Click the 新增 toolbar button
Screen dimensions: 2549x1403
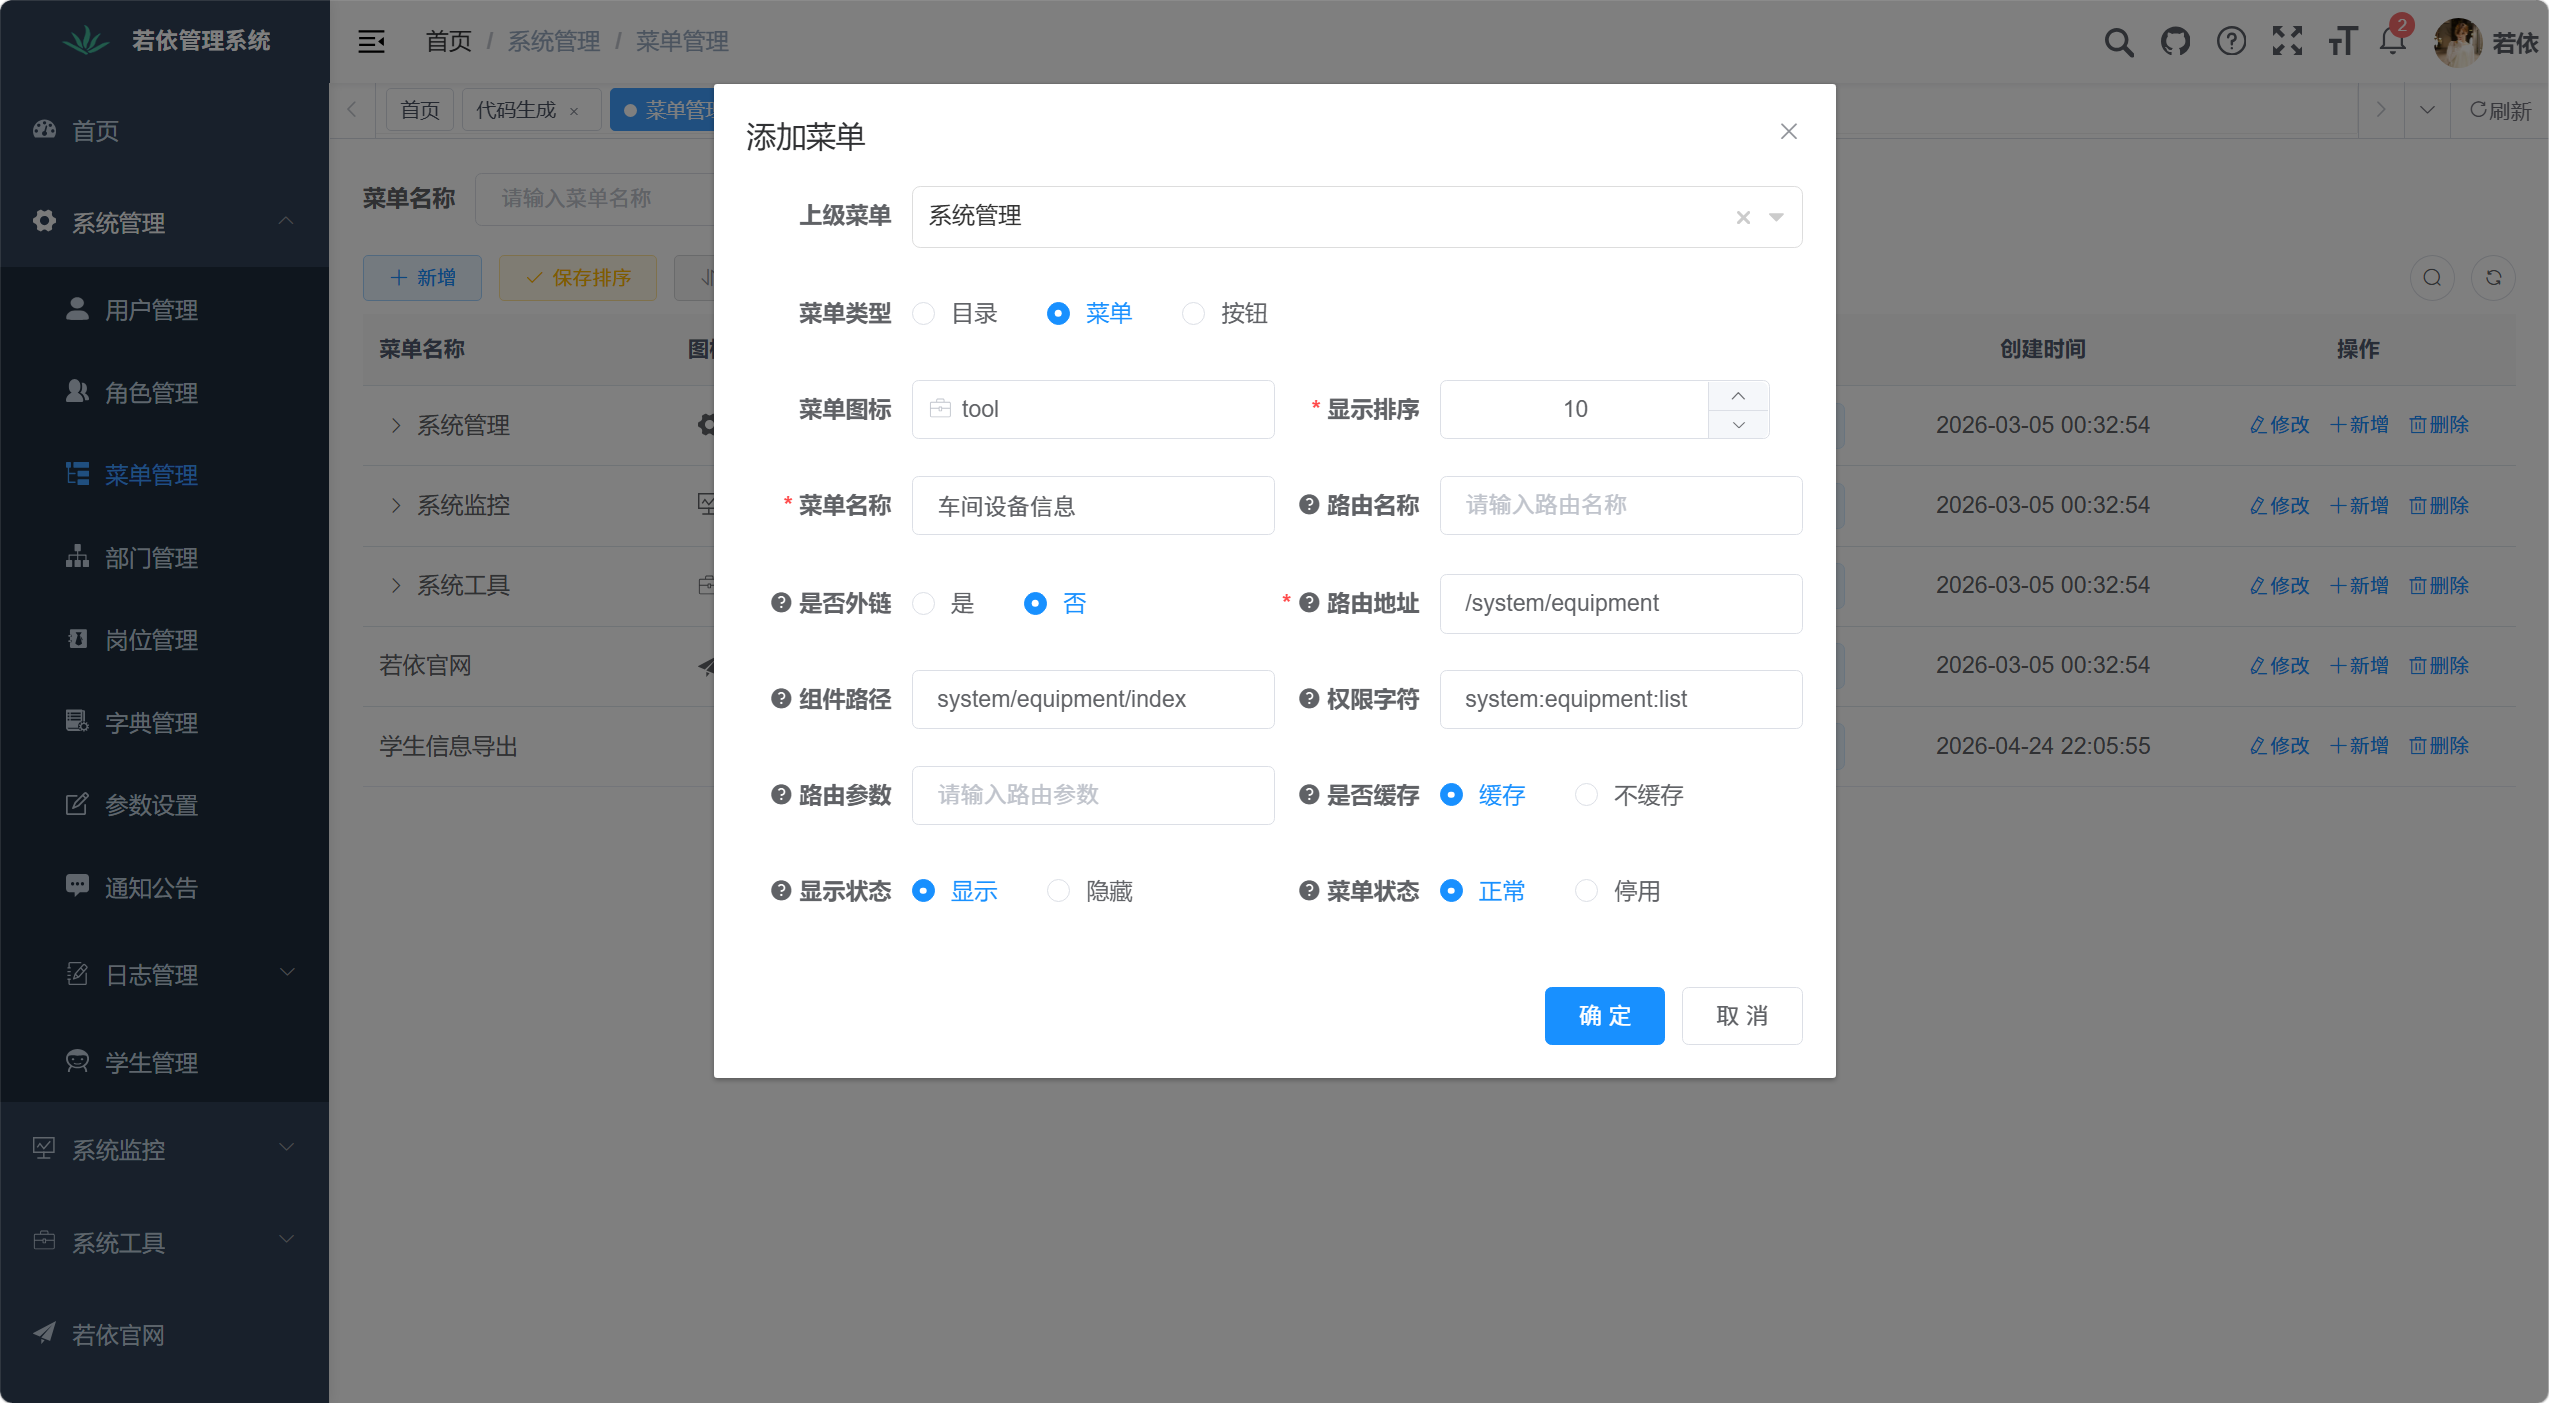[422, 278]
